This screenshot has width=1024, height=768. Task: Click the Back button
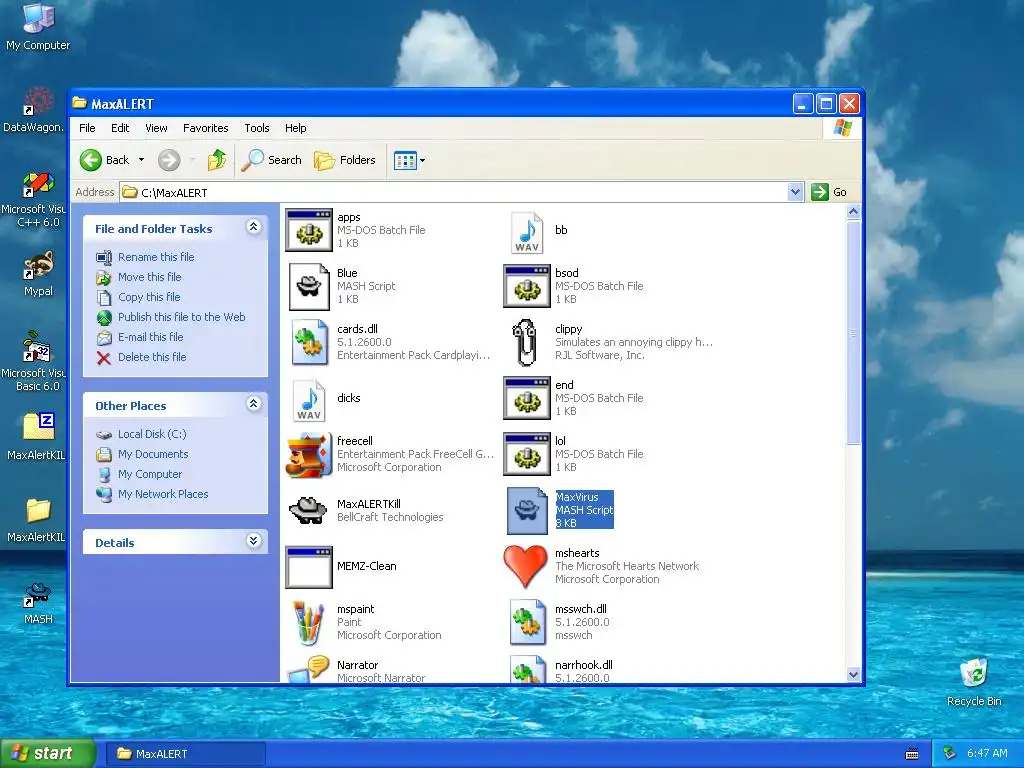click(104, 160)
